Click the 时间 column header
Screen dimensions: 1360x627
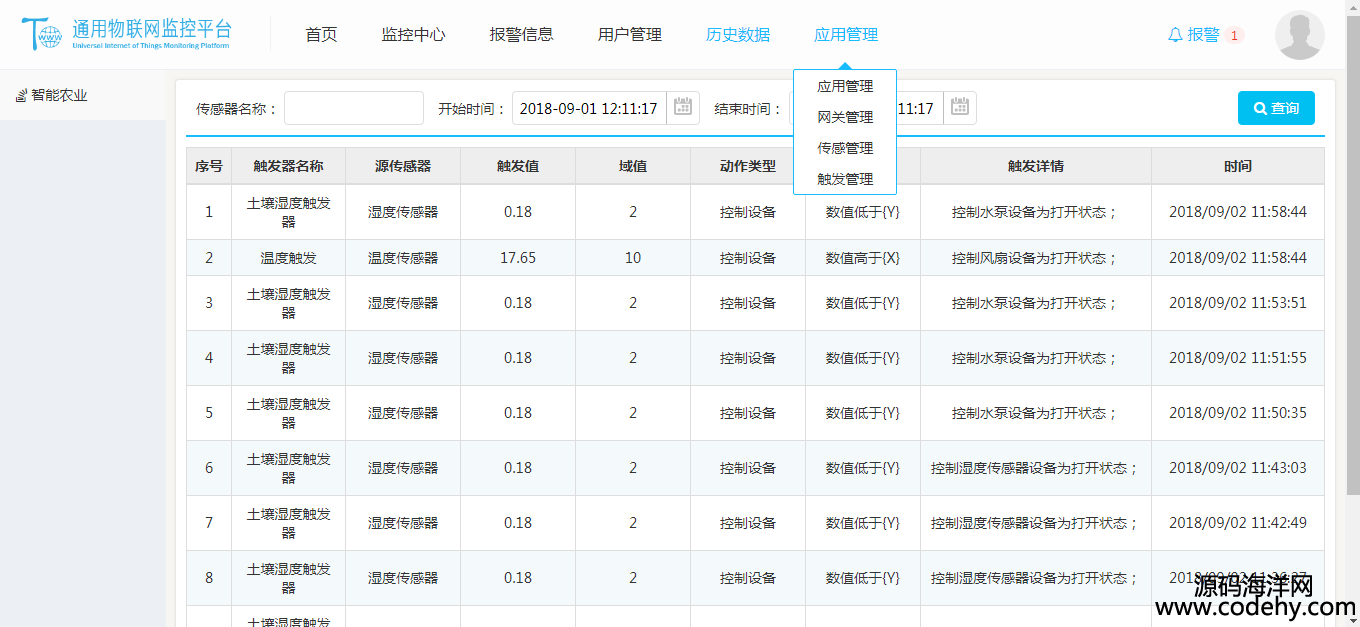(1237, 166)
